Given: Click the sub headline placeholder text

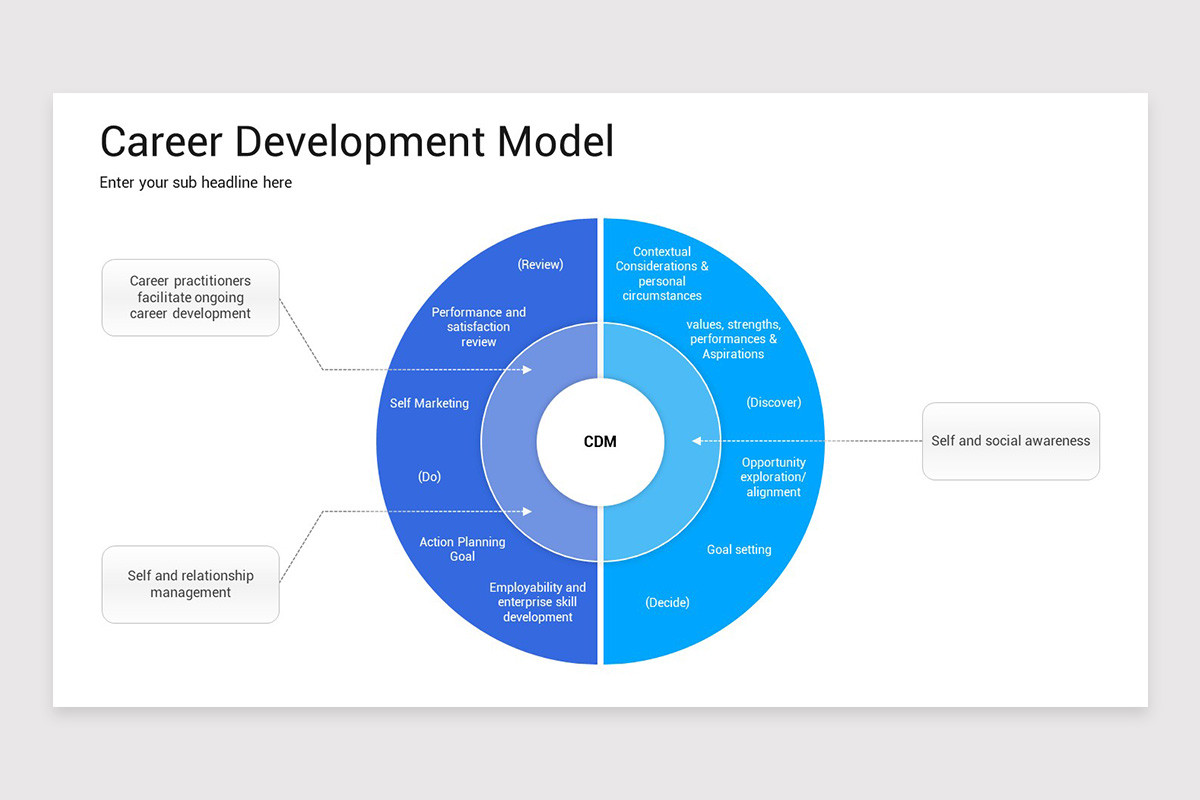Looking at the screenshot, I should [x=195, y=182].
